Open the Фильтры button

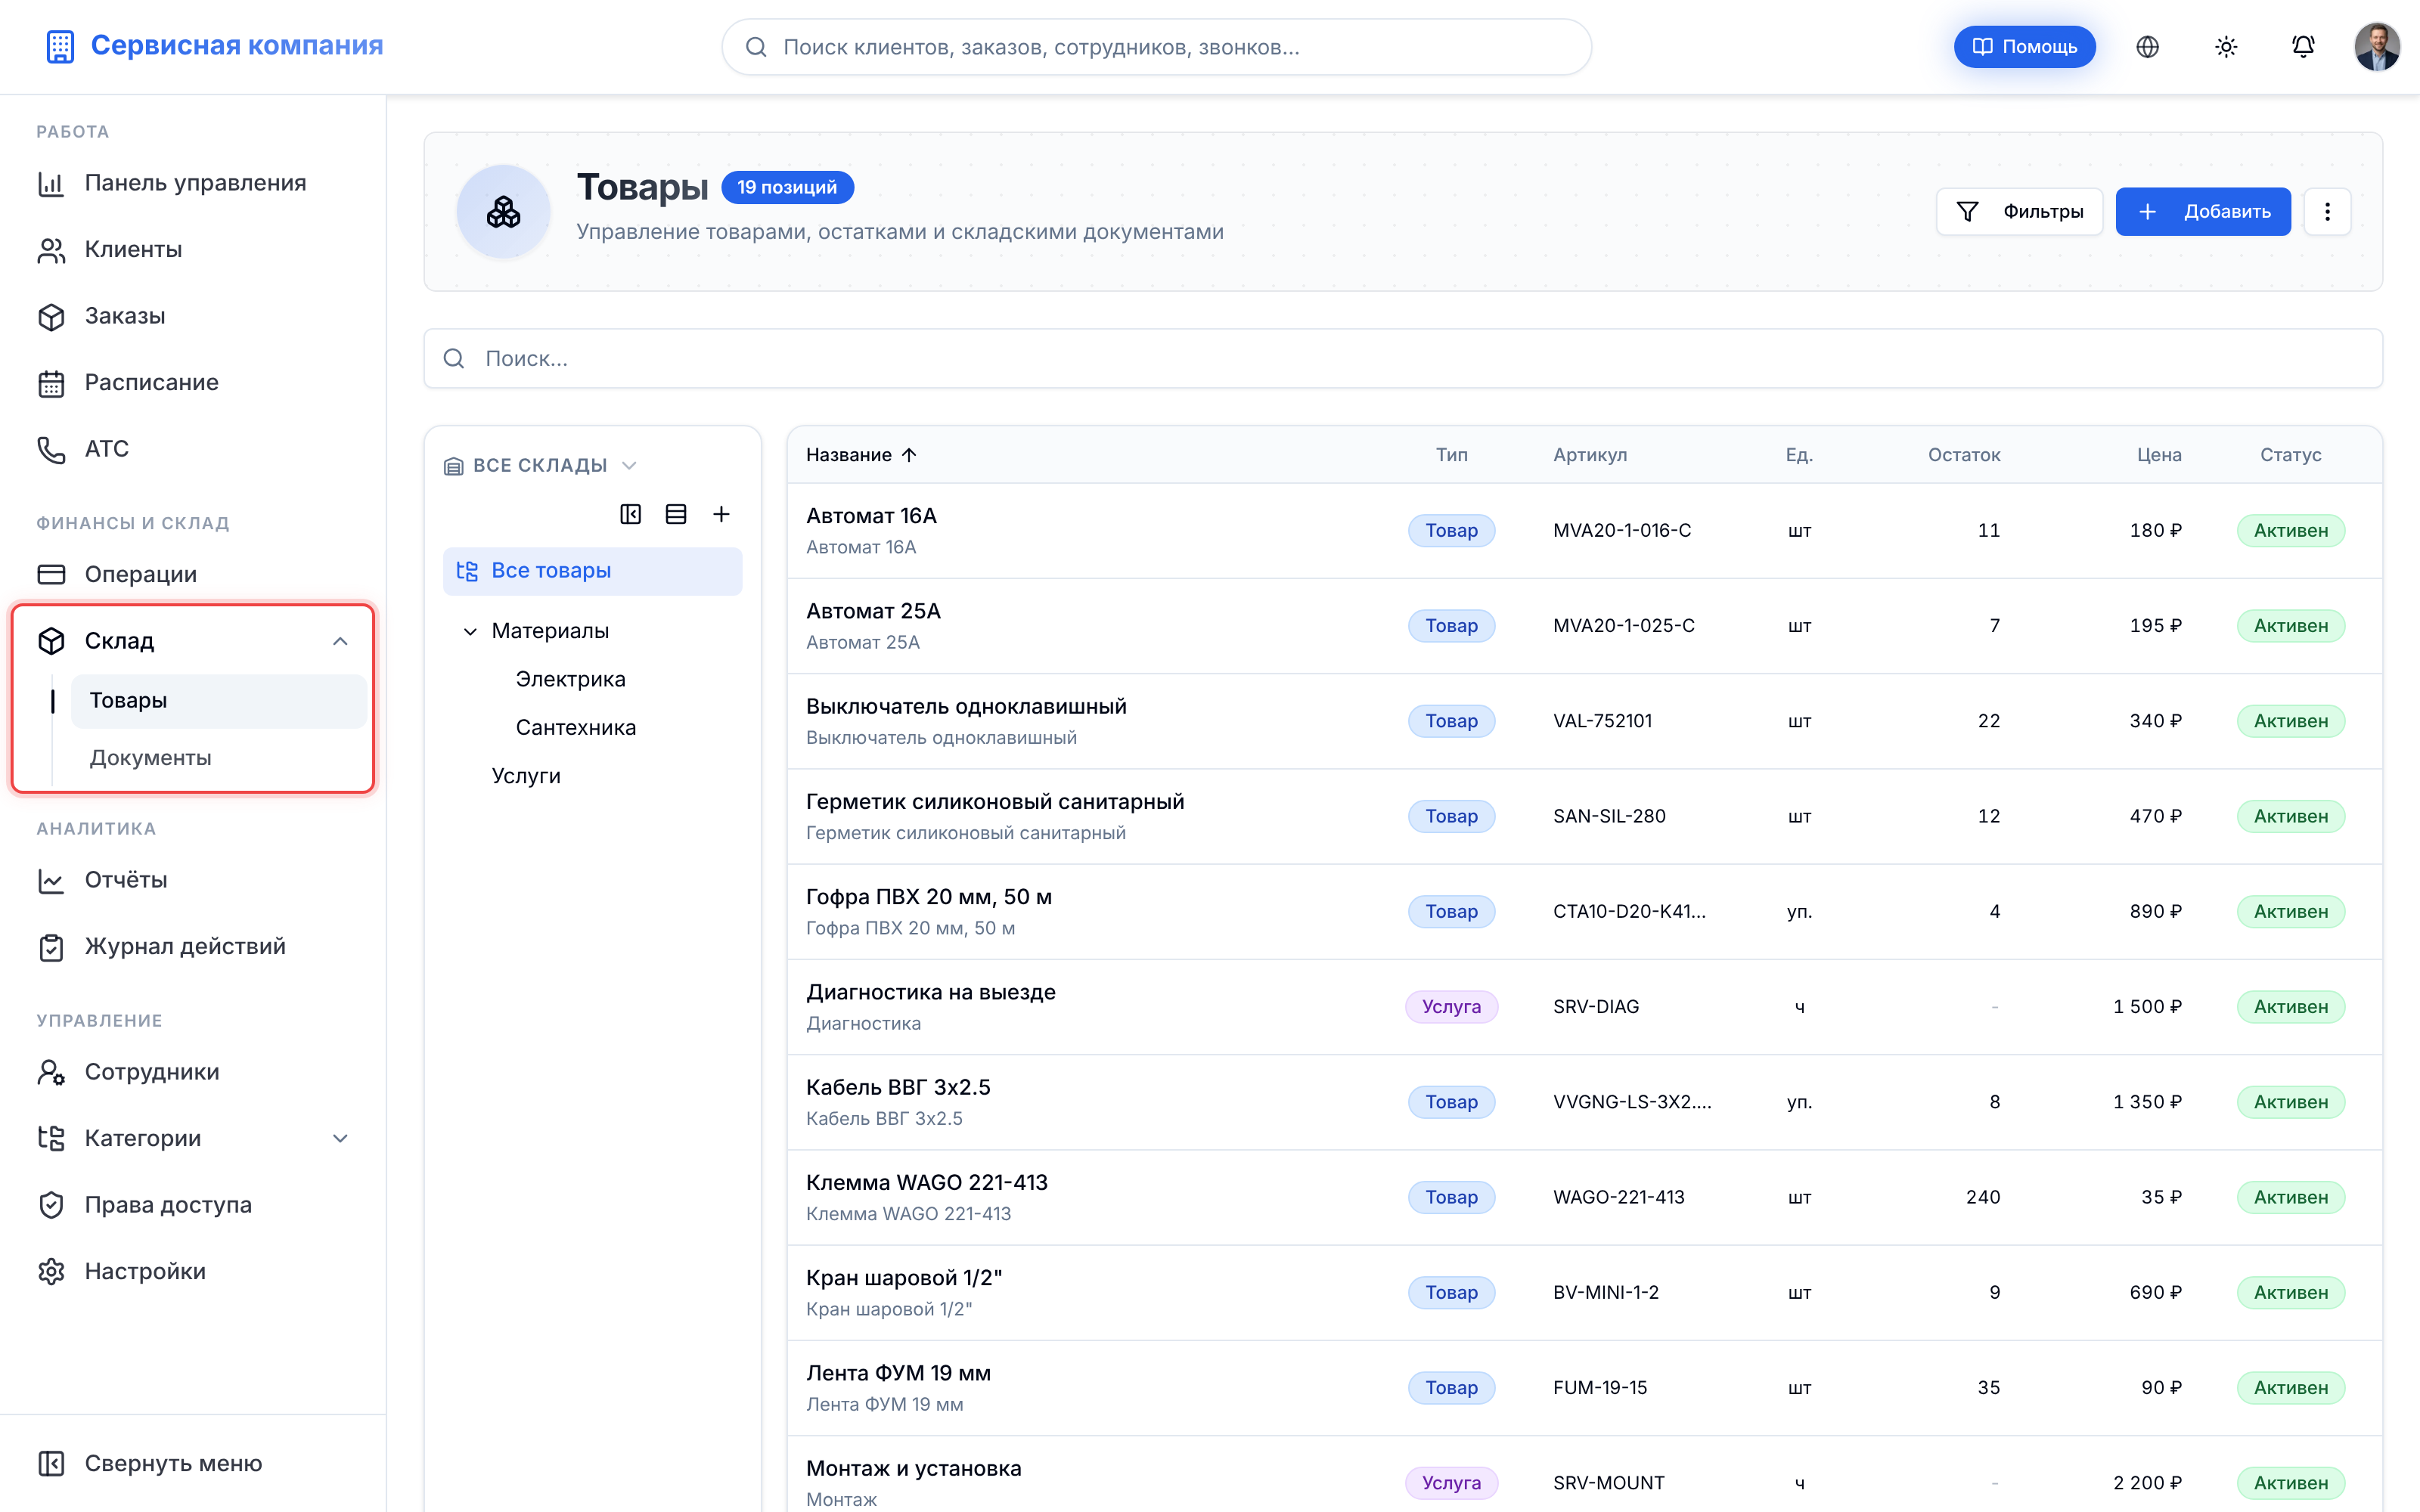click(x=2019, y=212)
